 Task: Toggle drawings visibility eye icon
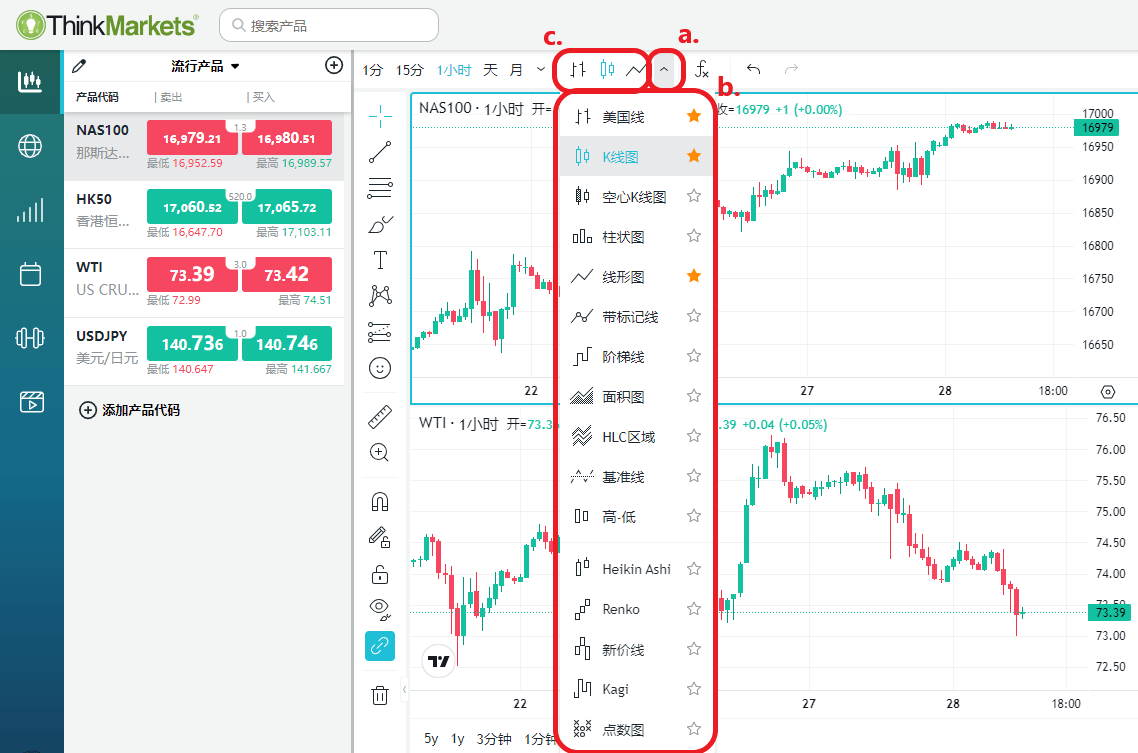click(380, 607)
